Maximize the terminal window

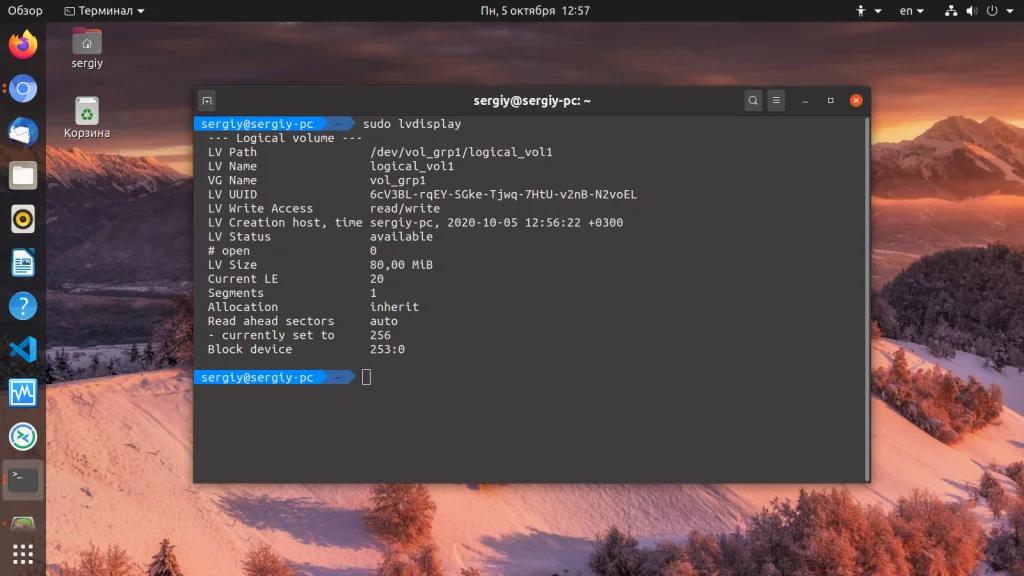pos(831,101)
